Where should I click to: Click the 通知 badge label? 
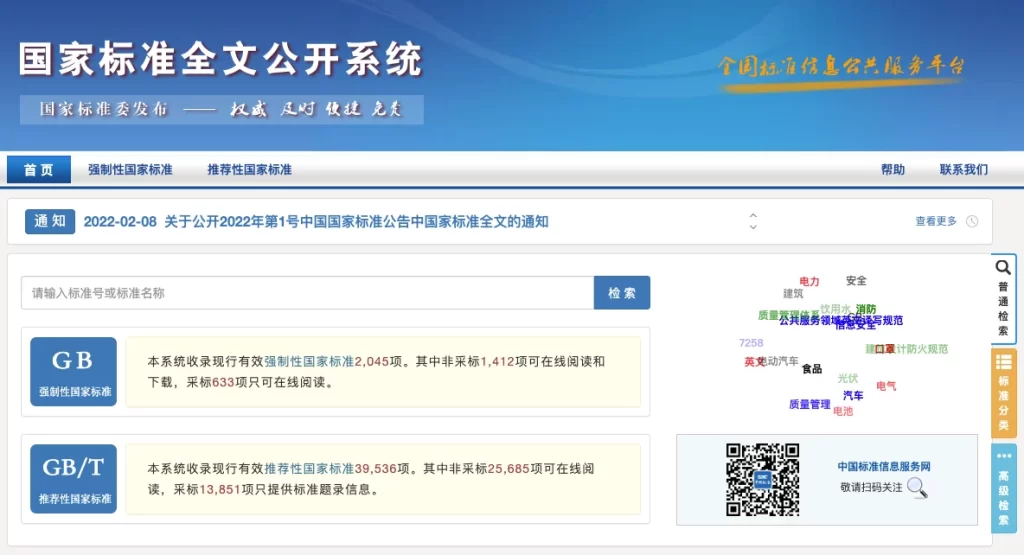[x=50, y=221]
